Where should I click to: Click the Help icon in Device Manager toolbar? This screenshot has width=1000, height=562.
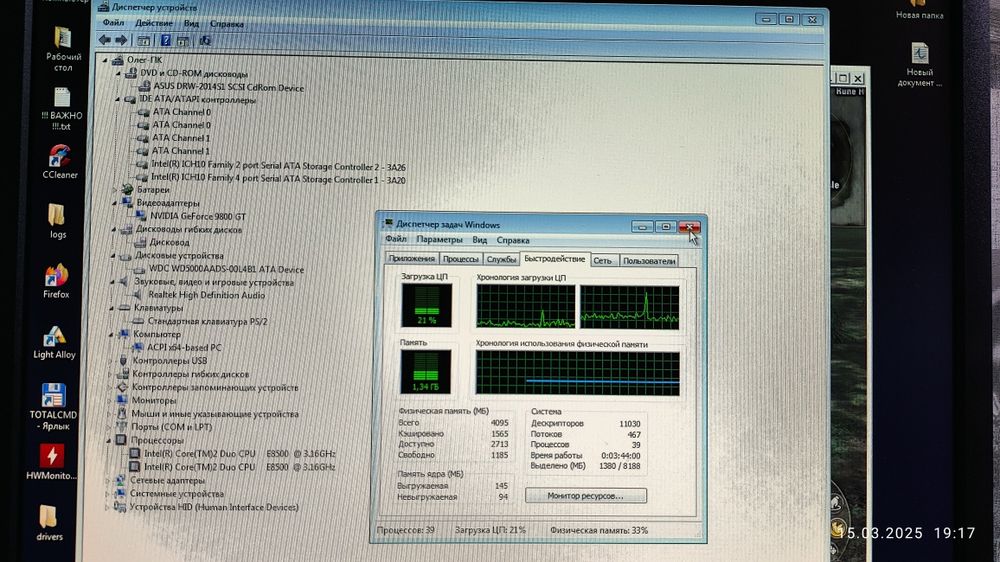165,40
